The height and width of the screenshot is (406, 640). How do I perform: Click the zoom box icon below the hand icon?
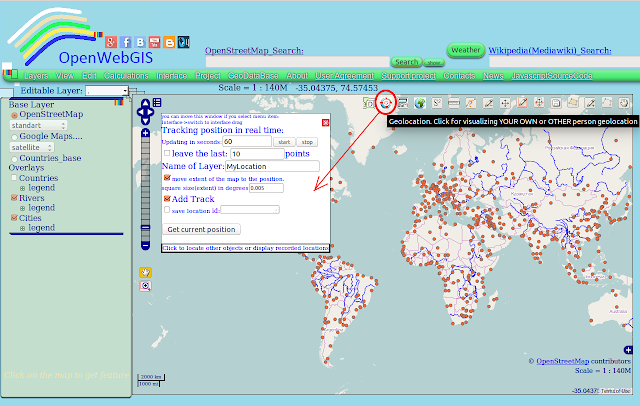point(145,286)
